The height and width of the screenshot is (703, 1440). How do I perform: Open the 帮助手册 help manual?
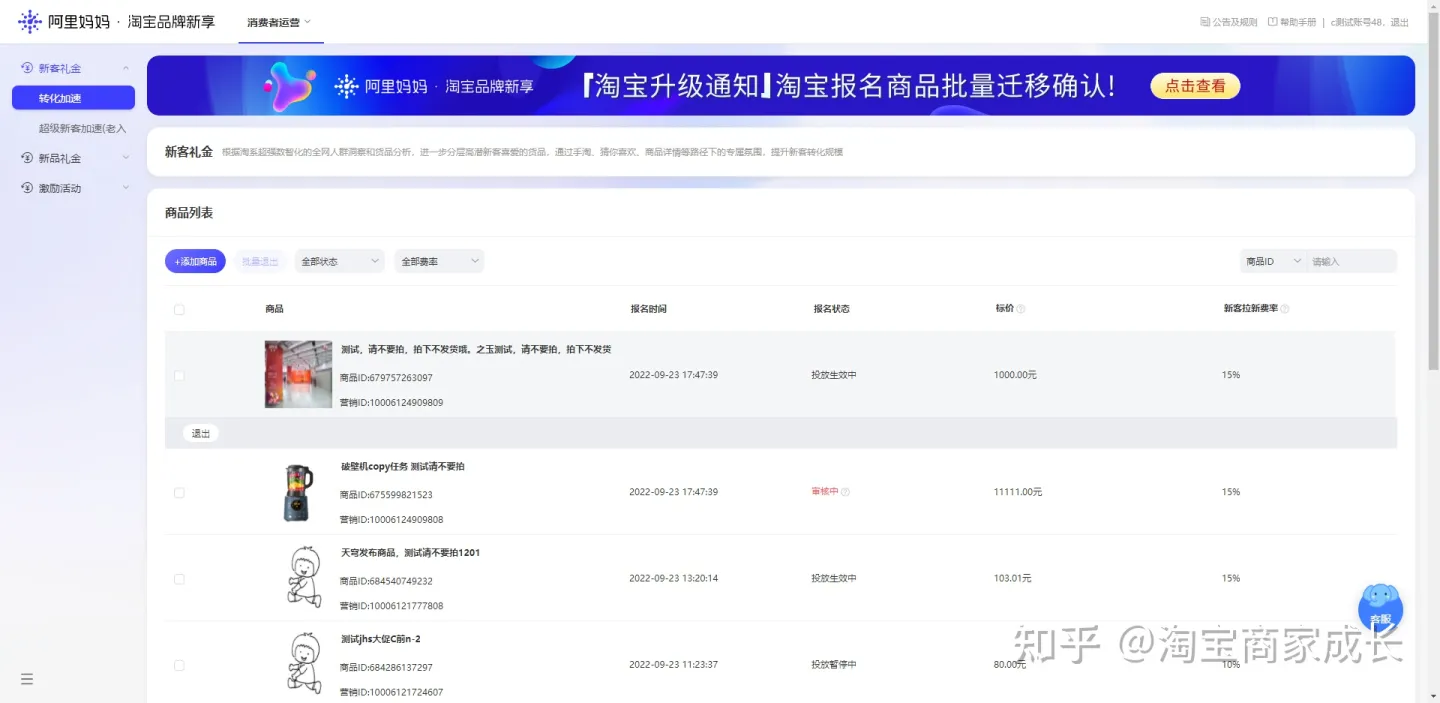[1292, 22]
